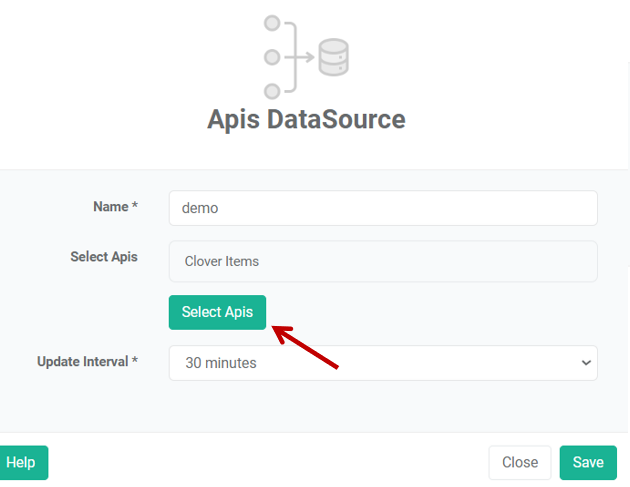Open the Update Interval dropdown
This screenshot has width=630, height=487.
coord(383,363)
